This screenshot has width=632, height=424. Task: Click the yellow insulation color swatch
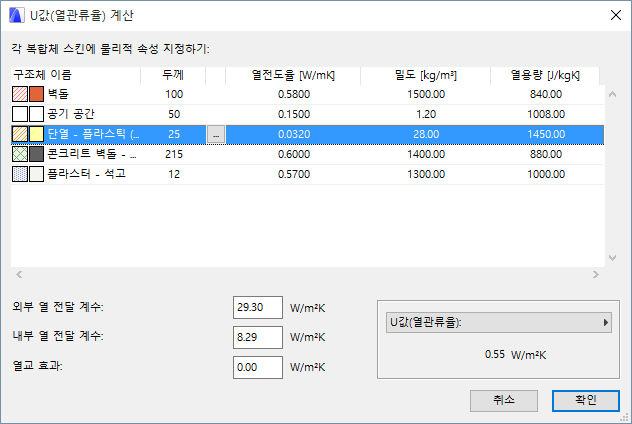(37, 133)
